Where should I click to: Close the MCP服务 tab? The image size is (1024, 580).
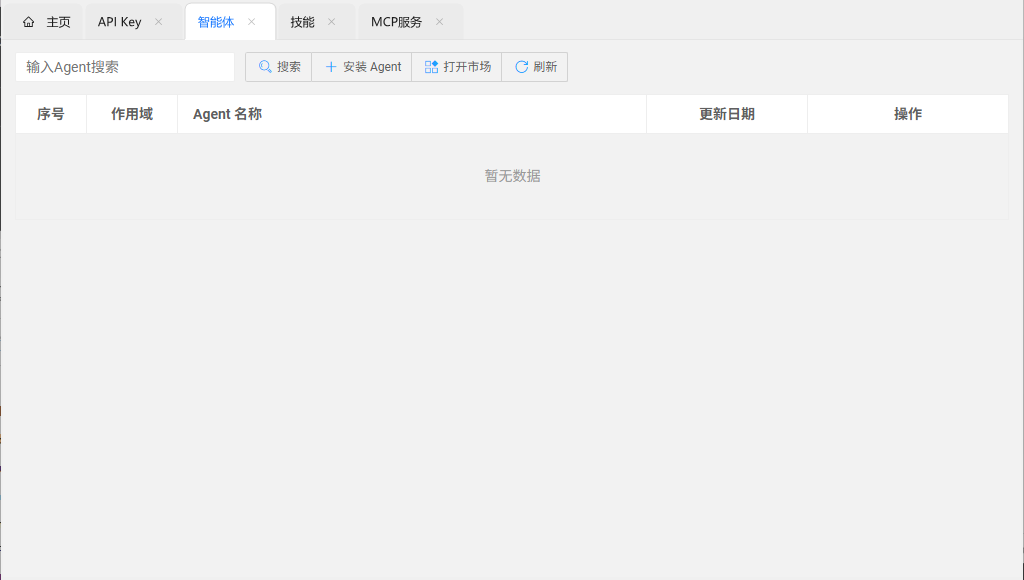pyautogui.click(x=439, y=22)
